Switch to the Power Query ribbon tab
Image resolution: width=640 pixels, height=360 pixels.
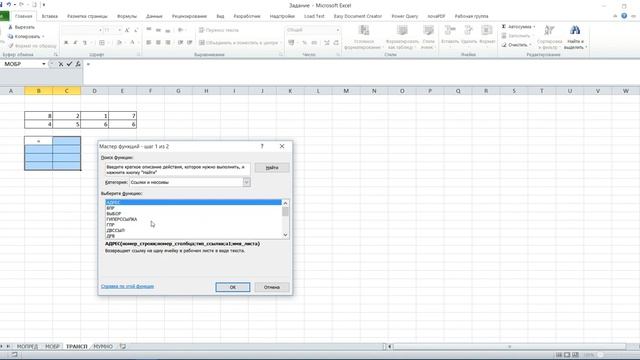click(x=404, y=16)
